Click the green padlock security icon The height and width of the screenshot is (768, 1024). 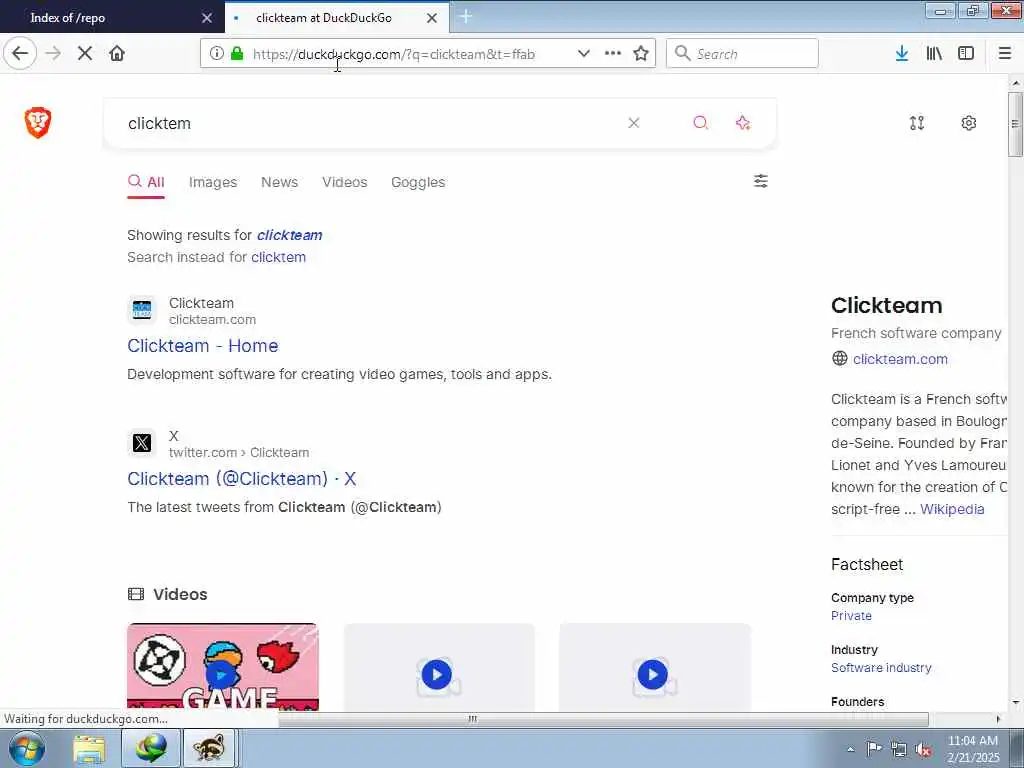pos(237,54)
